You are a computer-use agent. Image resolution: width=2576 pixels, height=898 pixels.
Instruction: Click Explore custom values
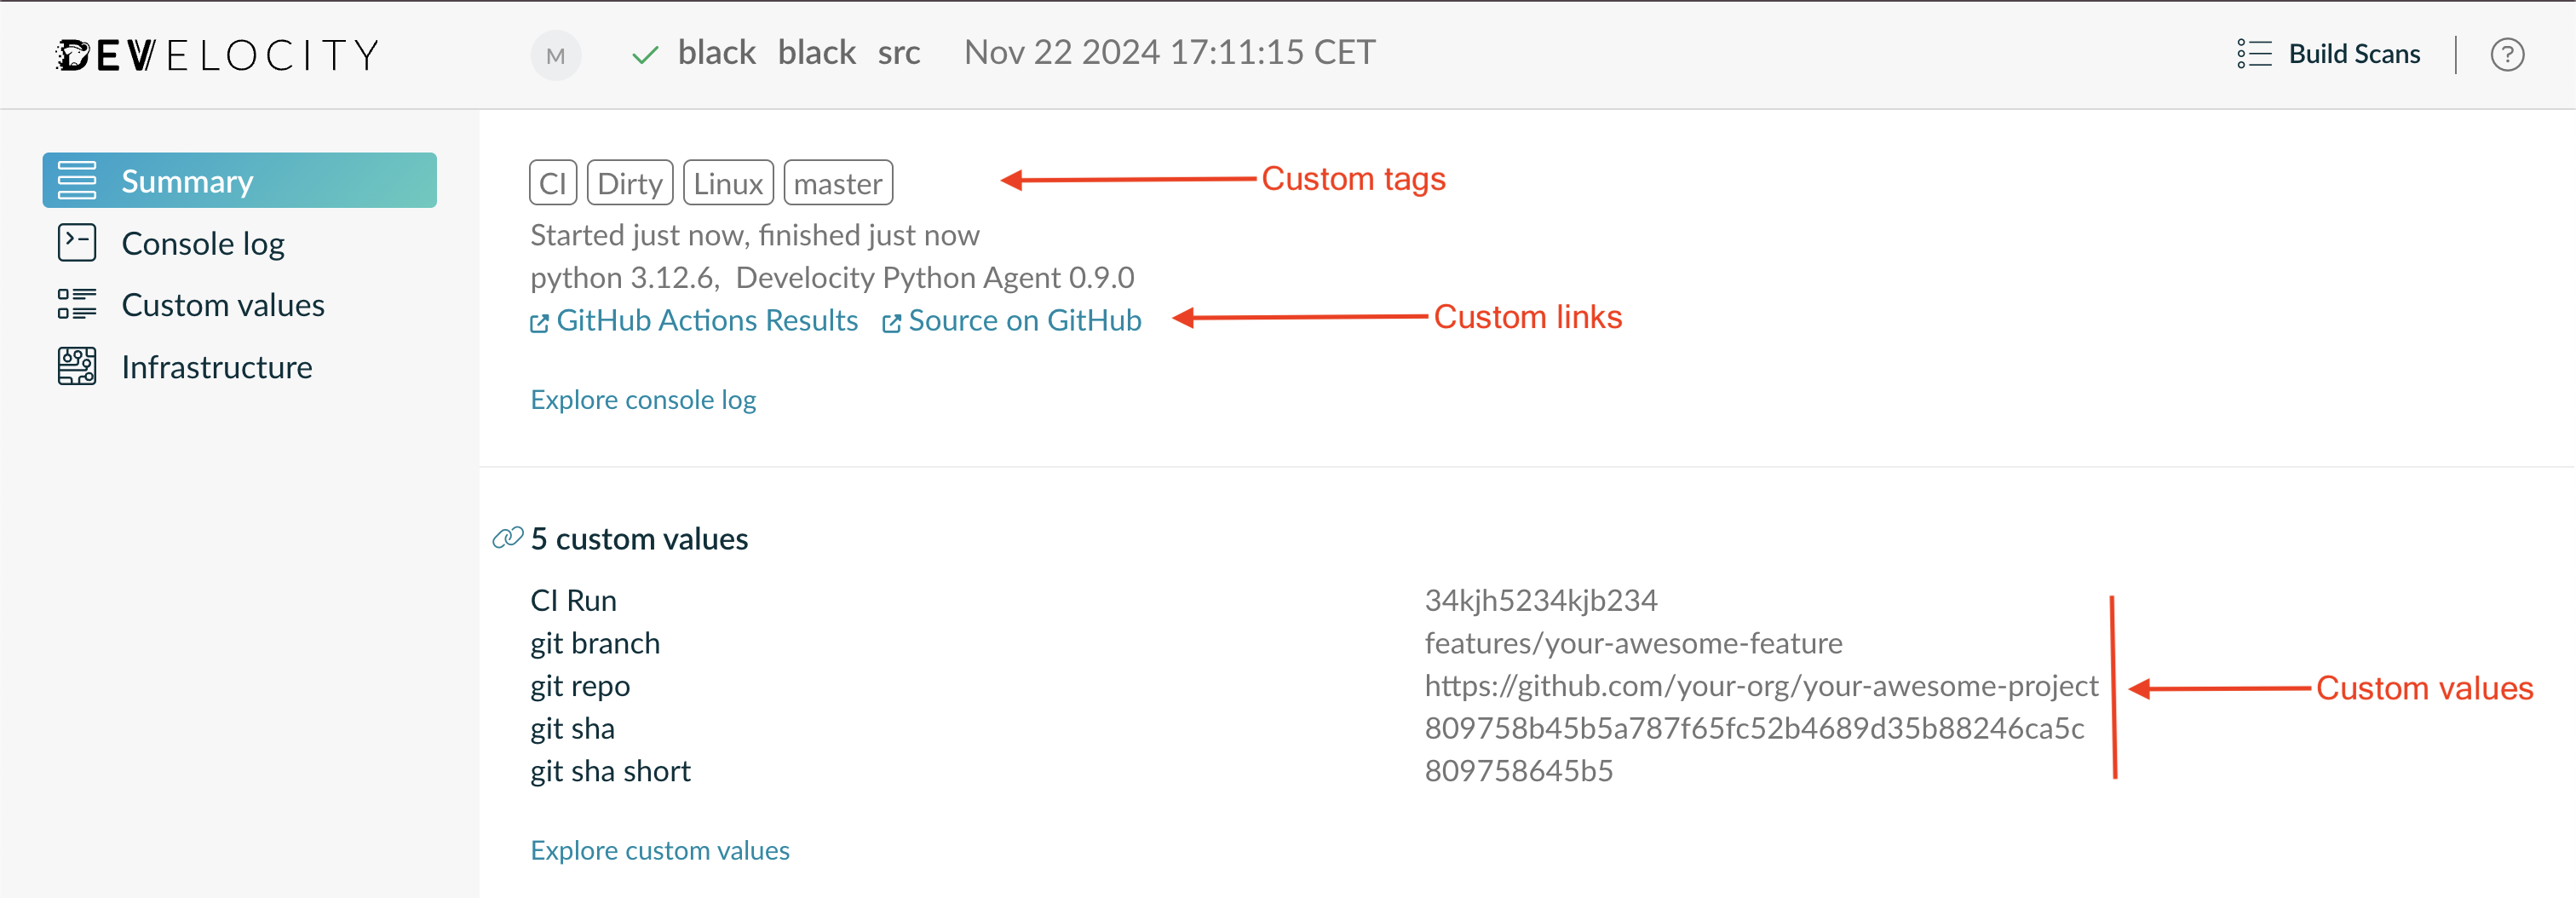tap(659, 850)
